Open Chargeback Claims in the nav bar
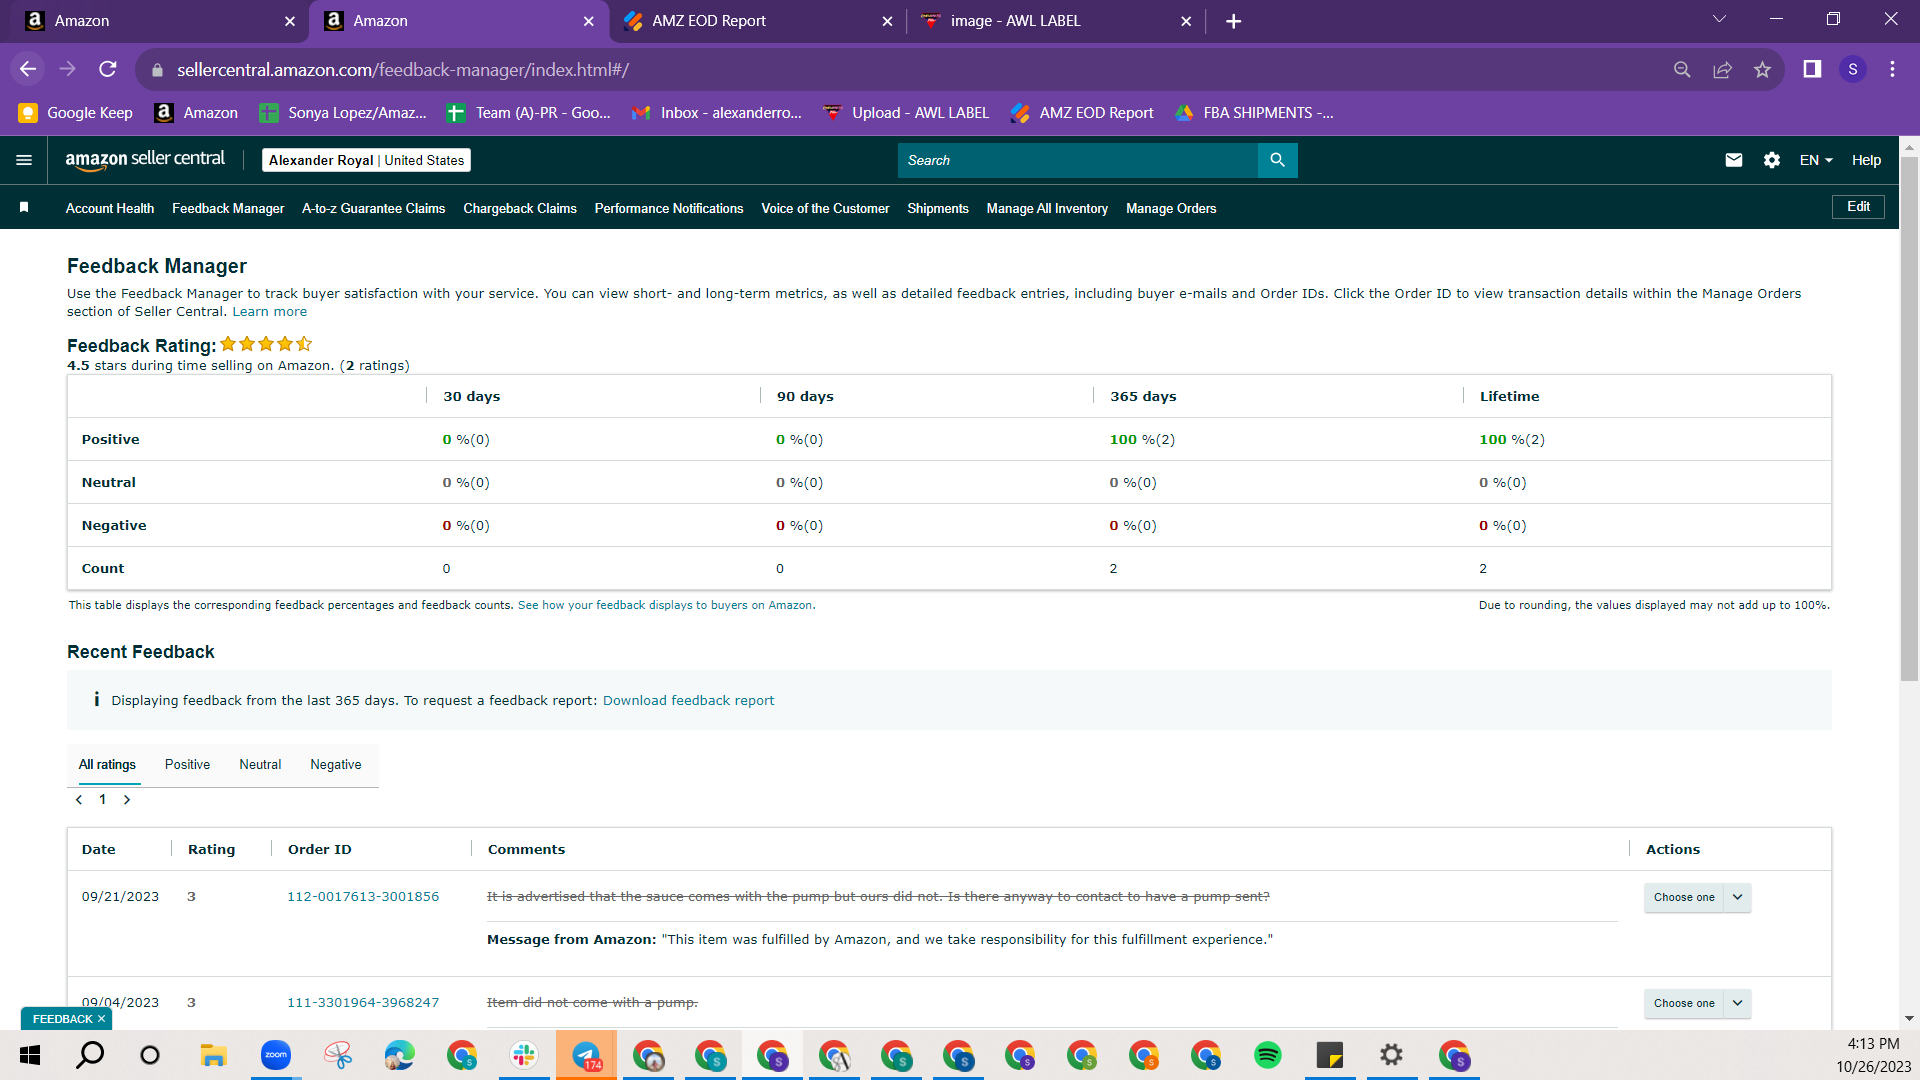The image size is (1920, 1080). tap(520, 208)
